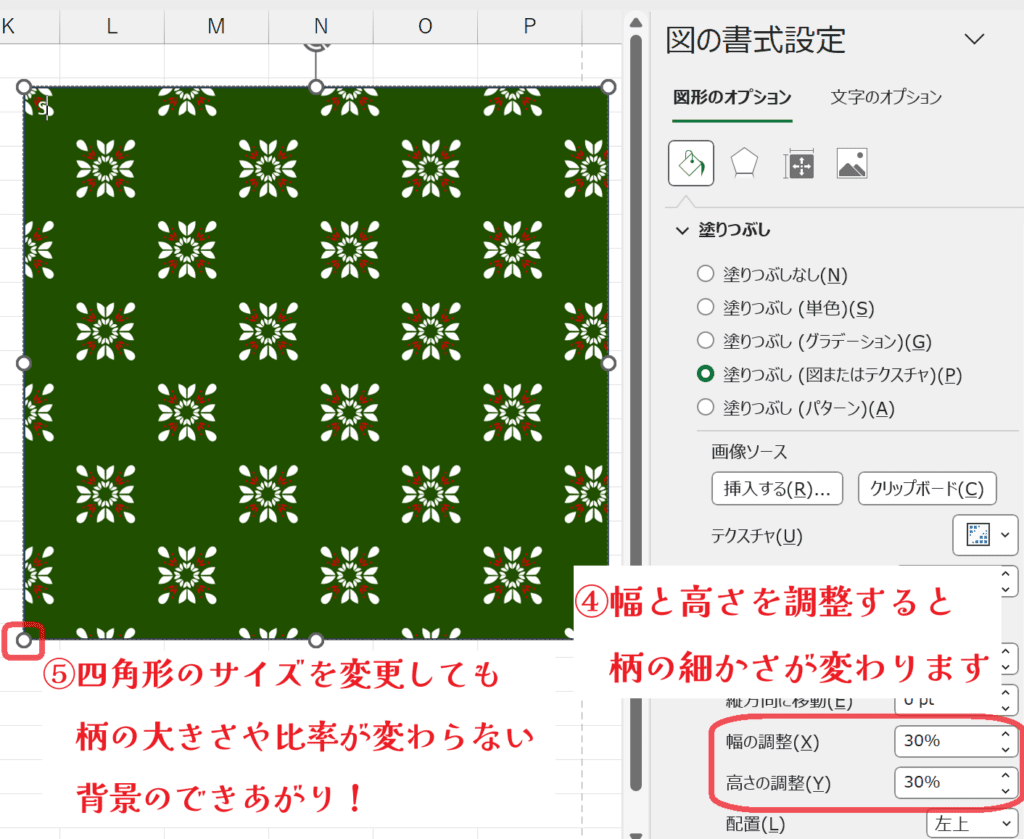Collapse the 塗りつぶし section
This screenshot has width=1024, height=839.
(x=682, y=230)
